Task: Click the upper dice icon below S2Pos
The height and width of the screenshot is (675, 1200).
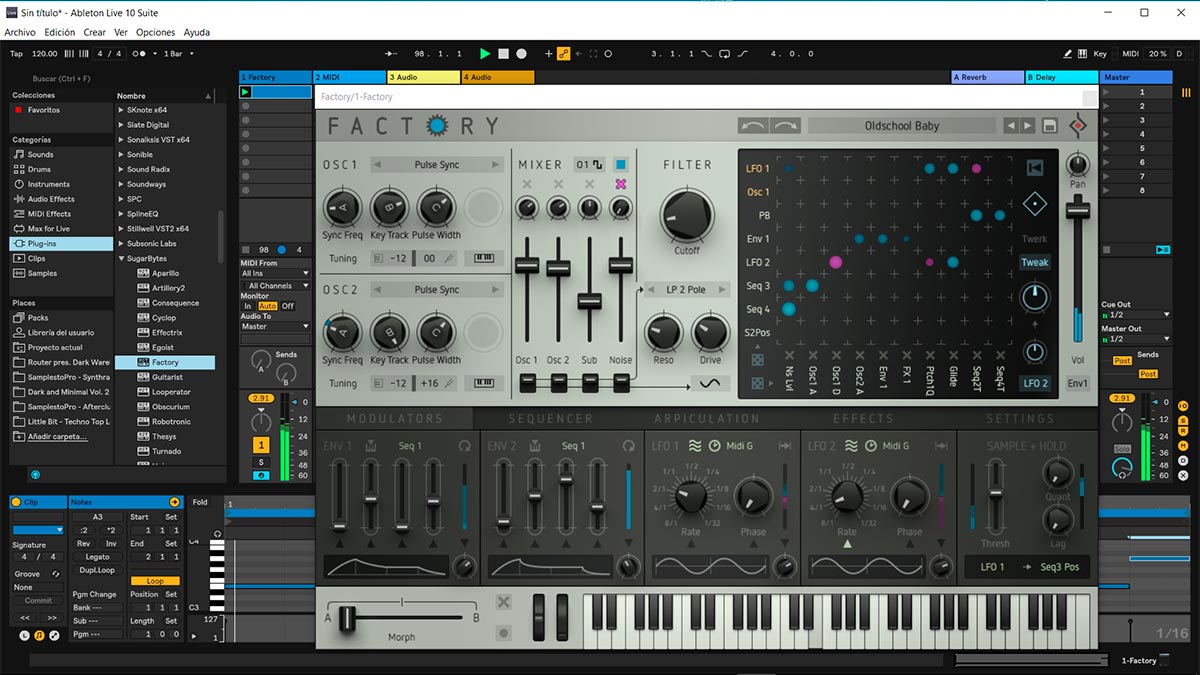Action: [757, 359]
